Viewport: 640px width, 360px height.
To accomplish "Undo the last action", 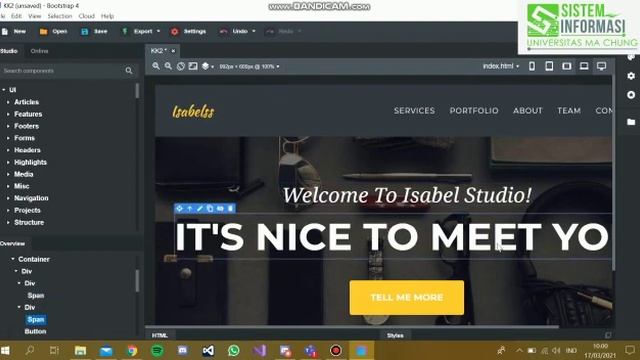I will [x=234, y=31].
